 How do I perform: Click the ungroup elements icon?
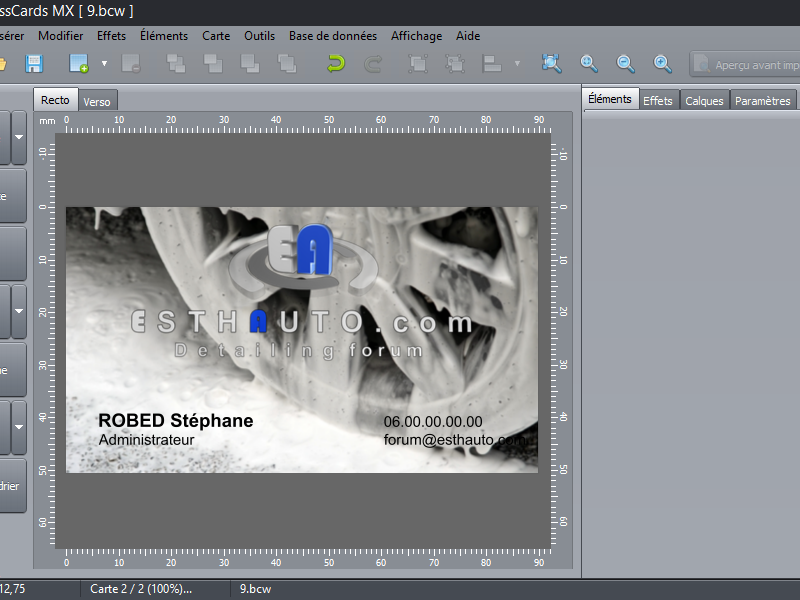click(455, 64)
